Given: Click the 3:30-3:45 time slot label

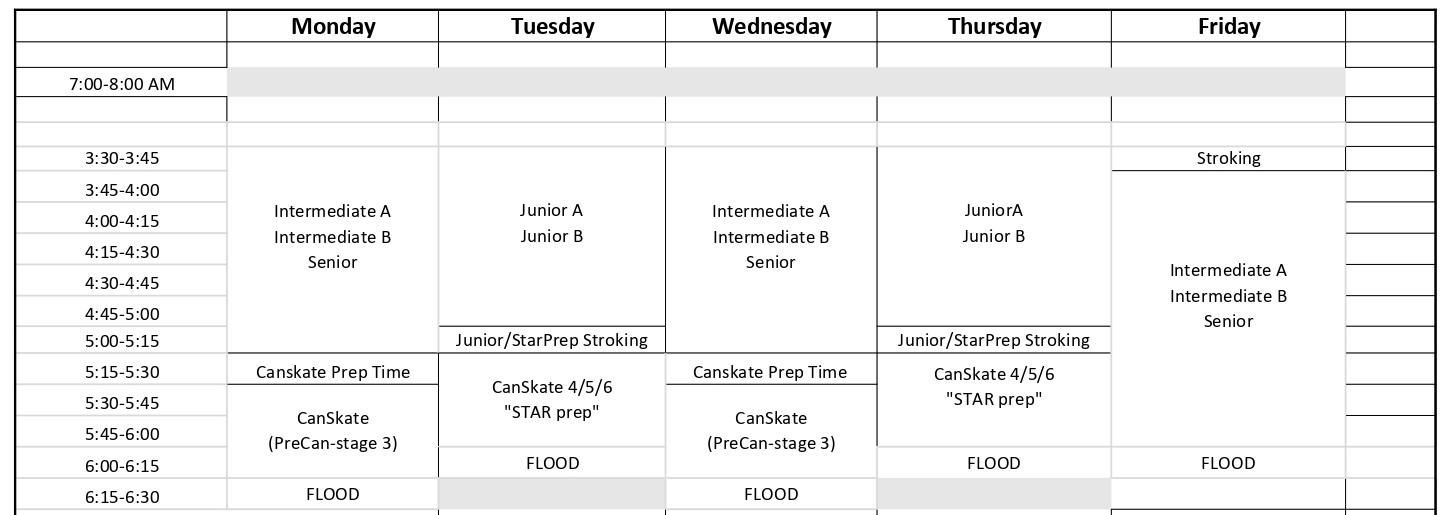Looking at the screenshot, I should click(122, 158).
